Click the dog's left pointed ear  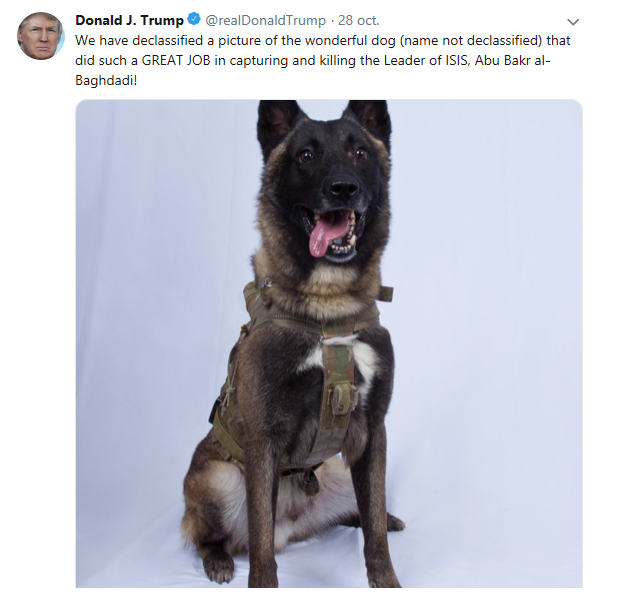click(x=274, y=123)
